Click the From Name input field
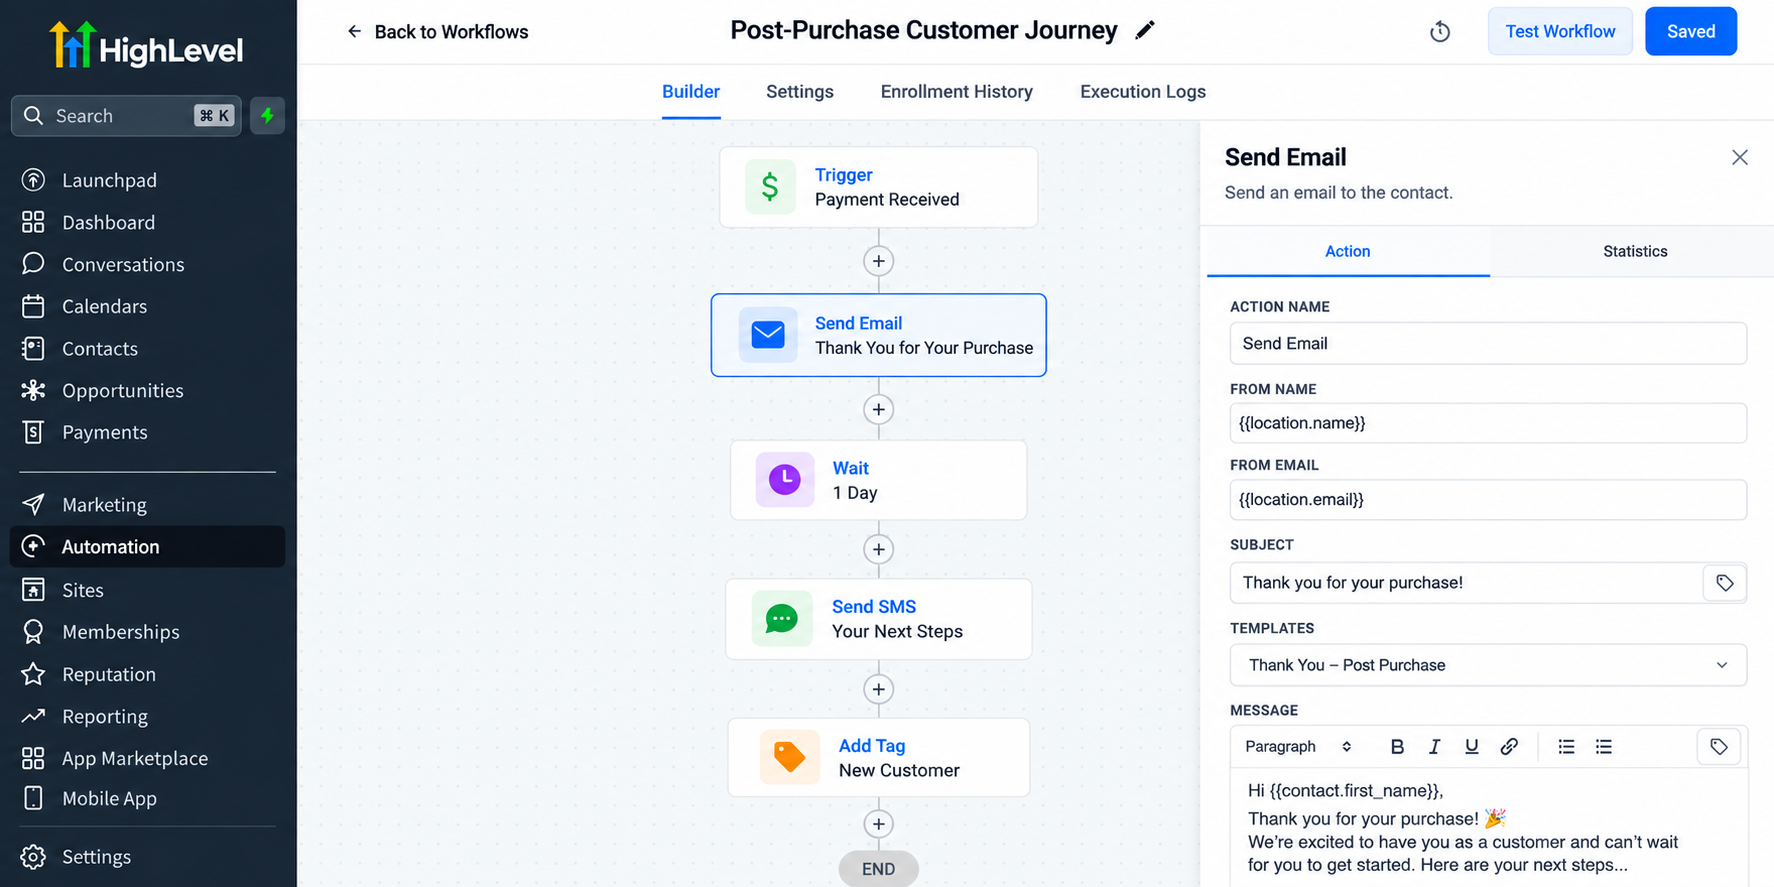This screenshot has width=1774, height=887. pos(1488,423)
